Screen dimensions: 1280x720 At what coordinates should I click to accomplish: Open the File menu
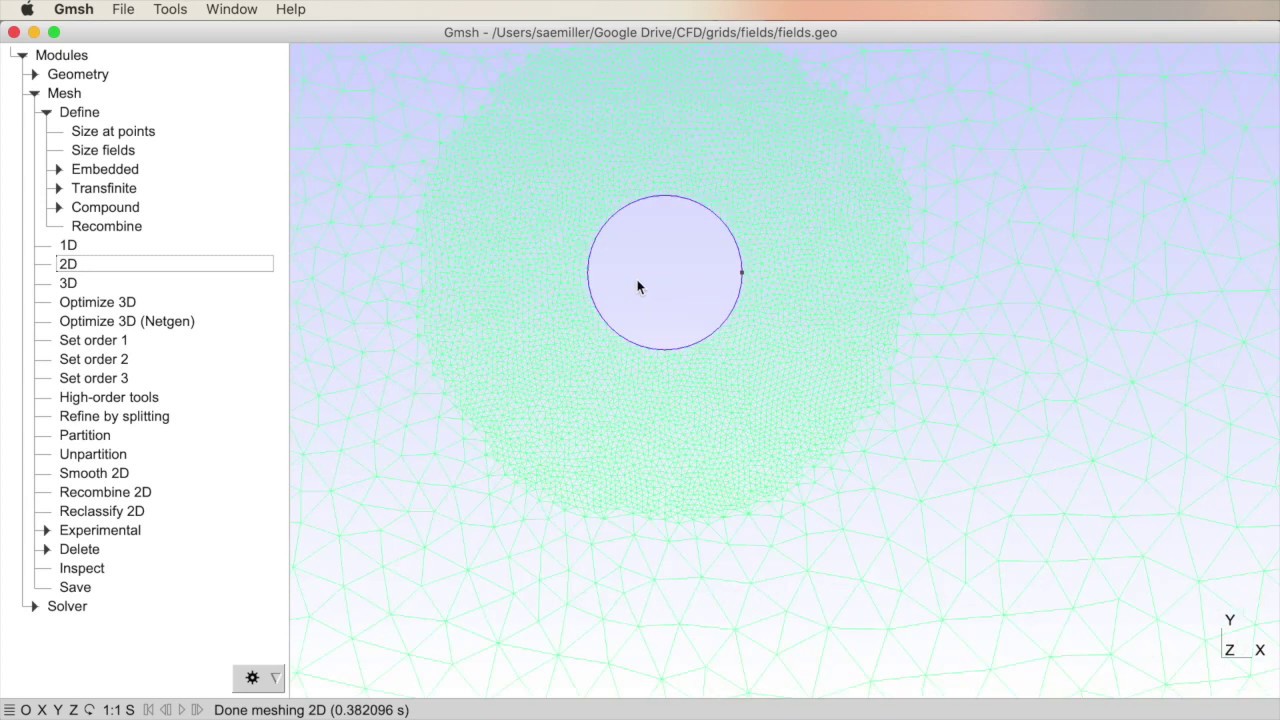point(123,9)
